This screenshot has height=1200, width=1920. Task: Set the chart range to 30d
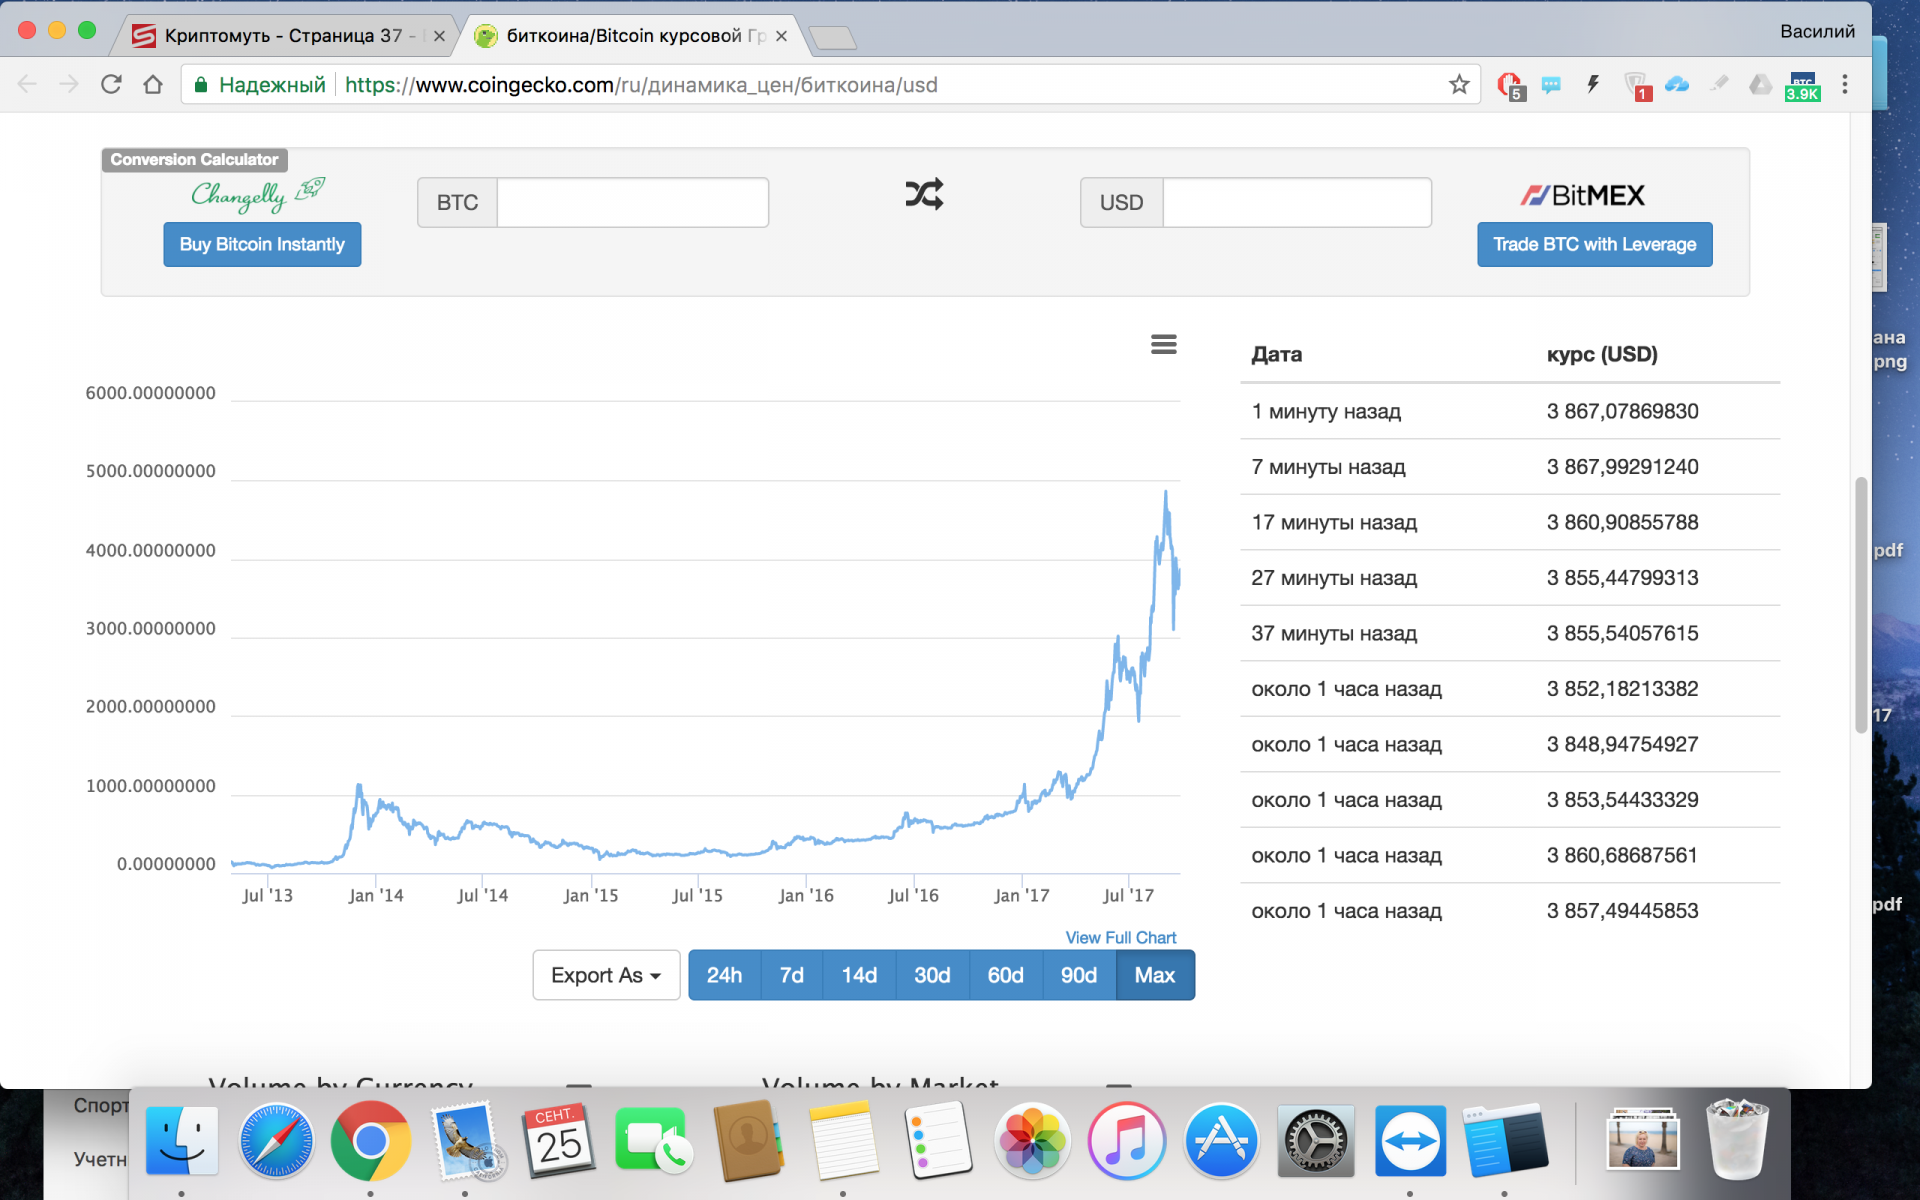pyautogui.click(x=931, y=975)
